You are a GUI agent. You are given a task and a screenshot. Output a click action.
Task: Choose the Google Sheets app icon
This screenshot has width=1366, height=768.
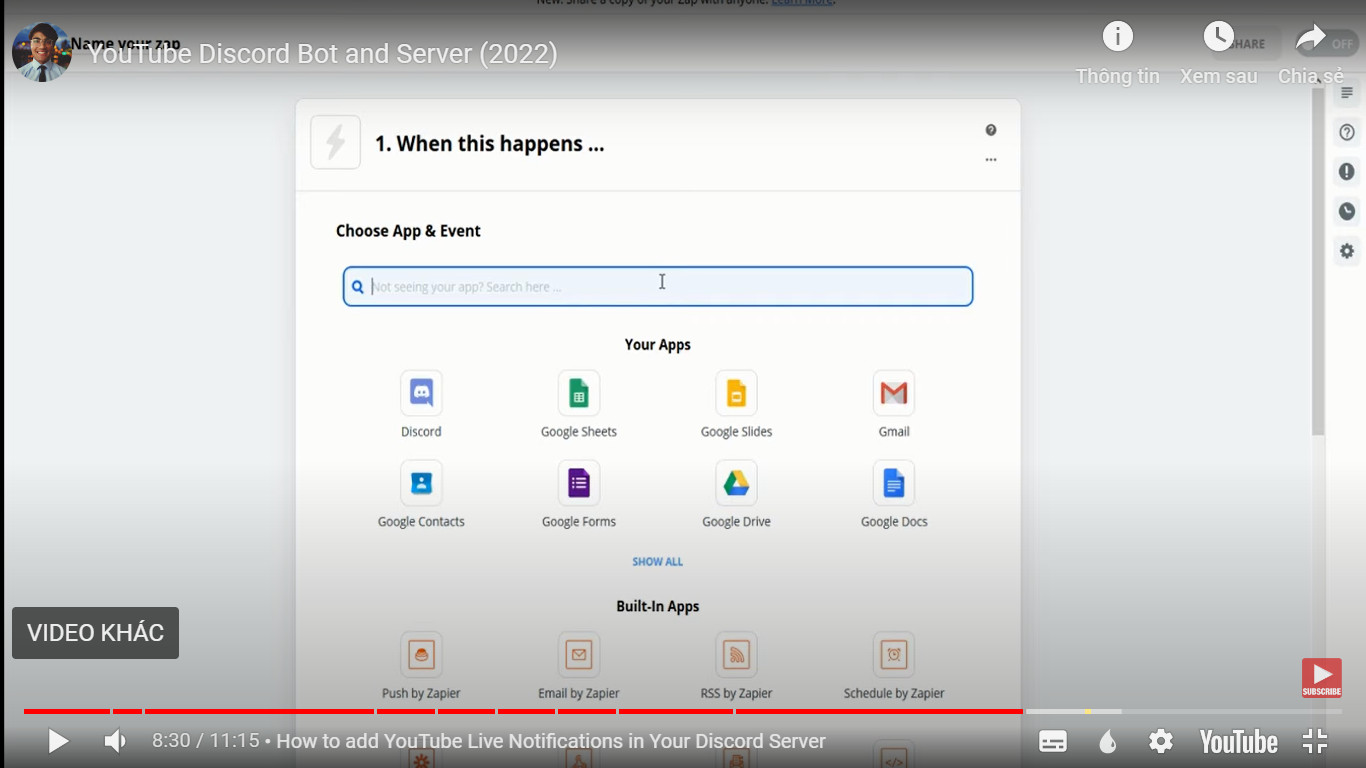pyautogui.click(x=579, y=393)
